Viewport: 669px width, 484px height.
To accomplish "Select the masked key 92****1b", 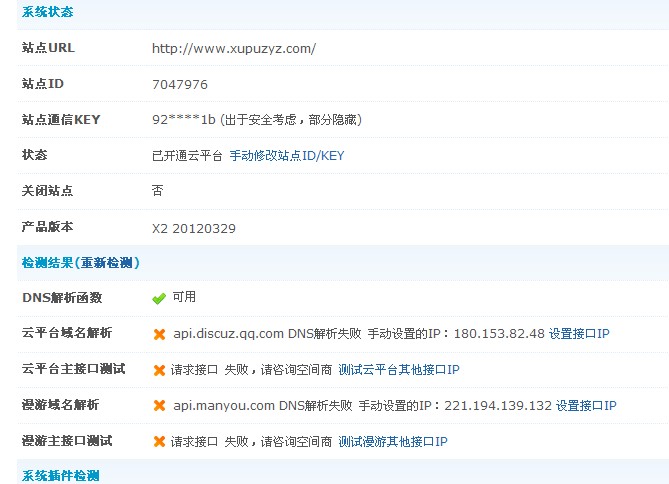I will click(183, 120).
